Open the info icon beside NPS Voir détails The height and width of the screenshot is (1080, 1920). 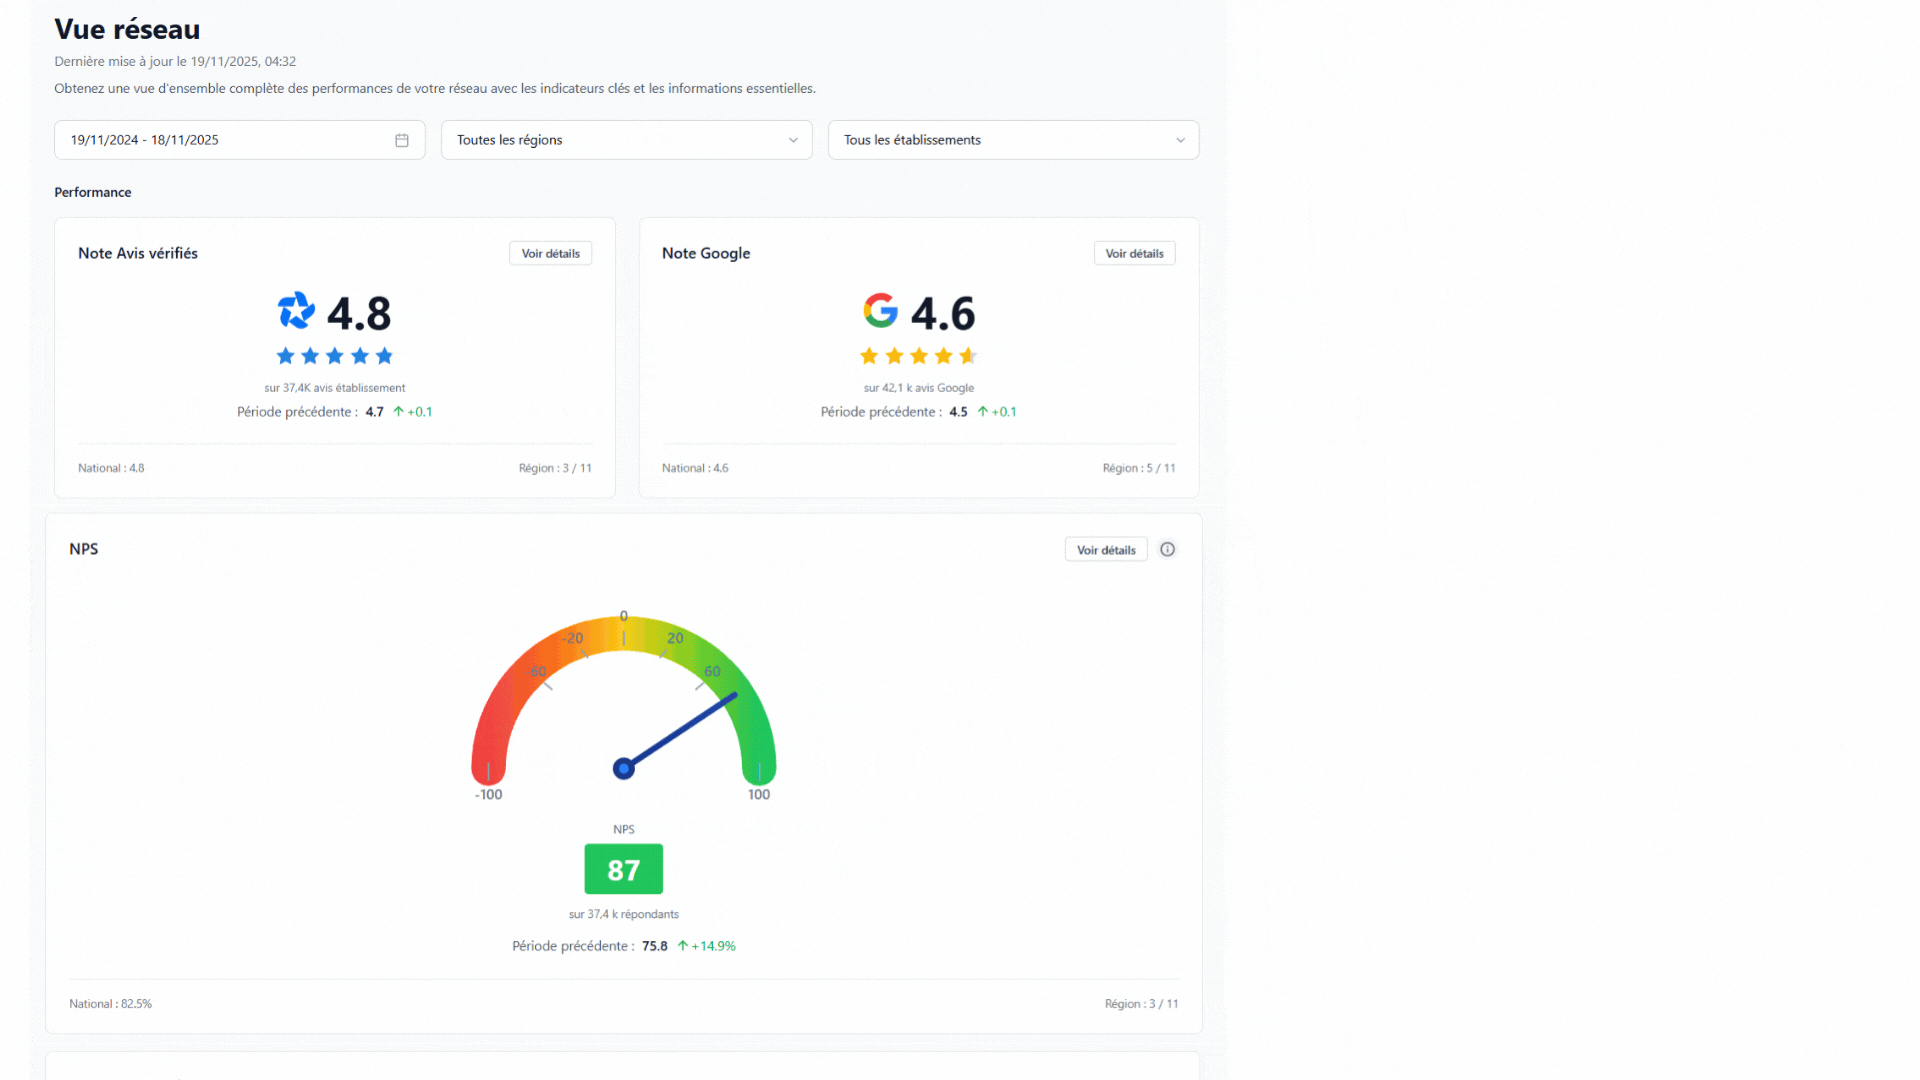1167,548
